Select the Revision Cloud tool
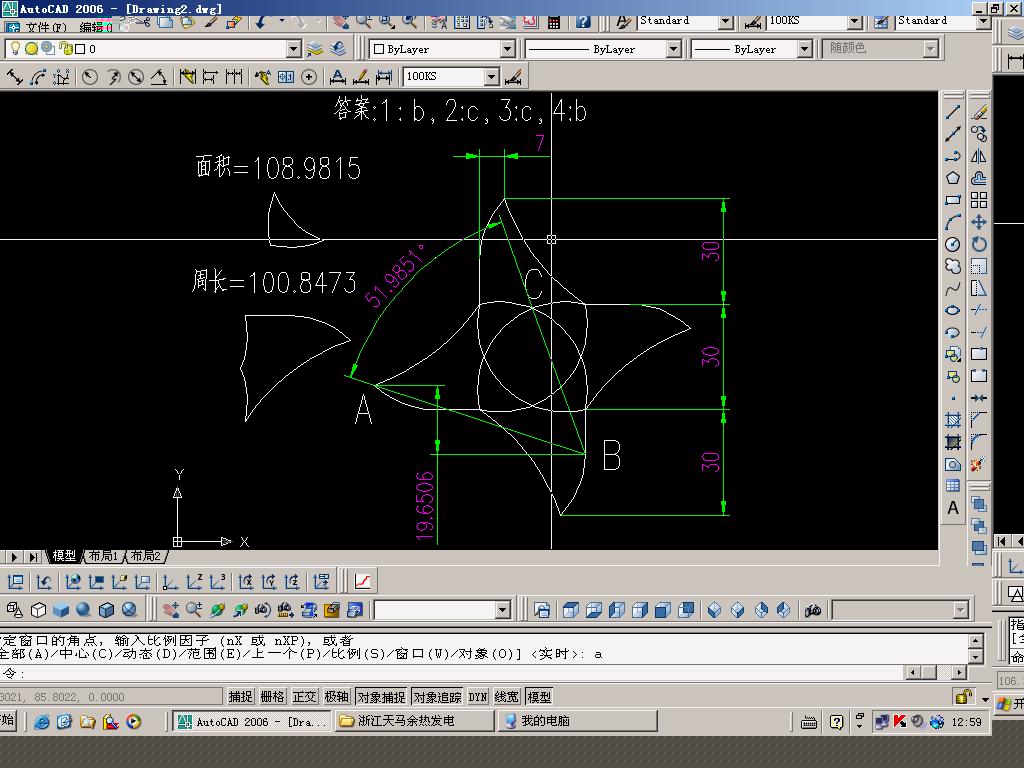The image size is (1024, 768). pos(953,266)
